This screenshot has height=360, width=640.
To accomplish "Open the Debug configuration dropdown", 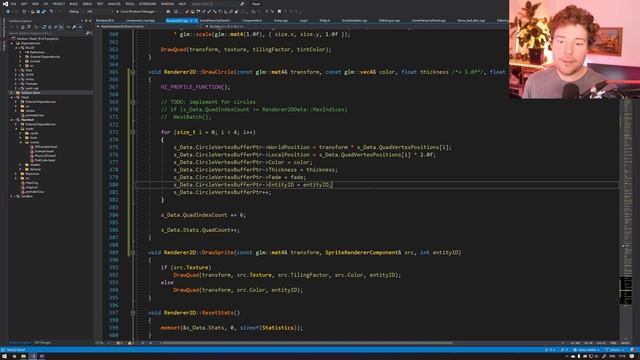I will tap(75, 11).
